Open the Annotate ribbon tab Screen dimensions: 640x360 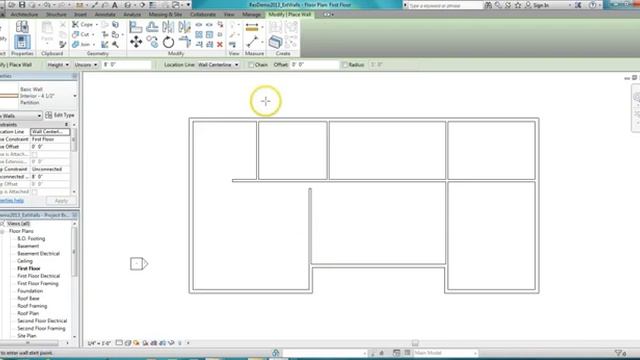tap(105, 14)
